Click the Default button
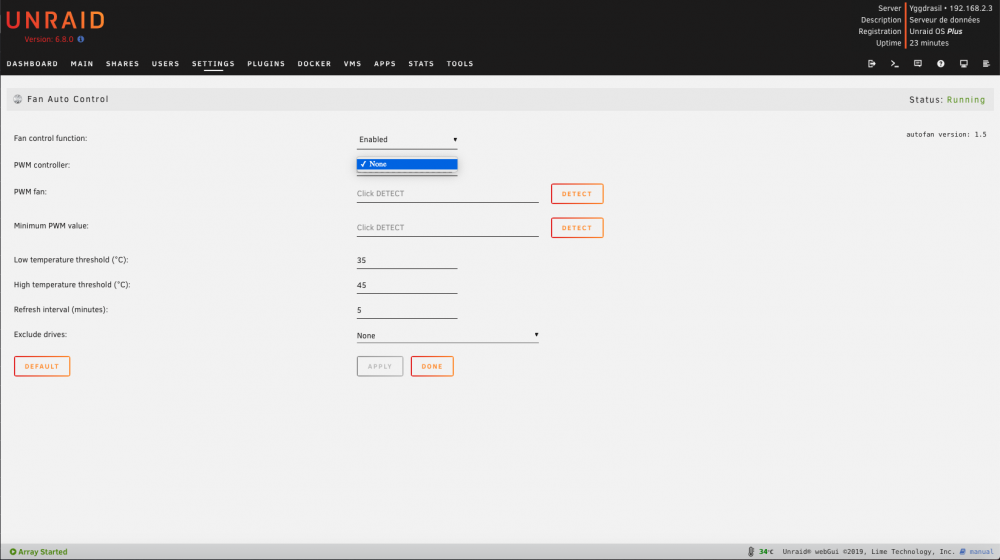The height and width of the screenshot is (560, 1000). (42, 367)
